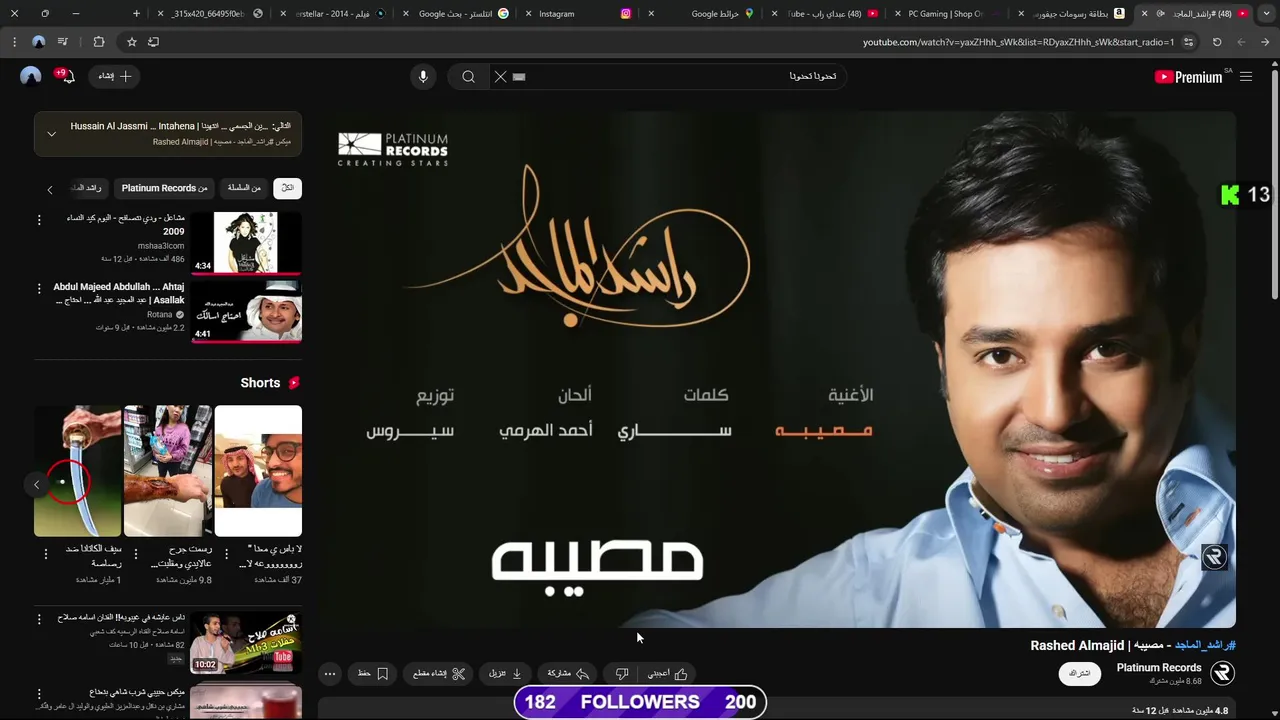The height and width of the screenshot is (720, 1280).
Task: Show more filter chips with arrow
Action: coord(50,189)
